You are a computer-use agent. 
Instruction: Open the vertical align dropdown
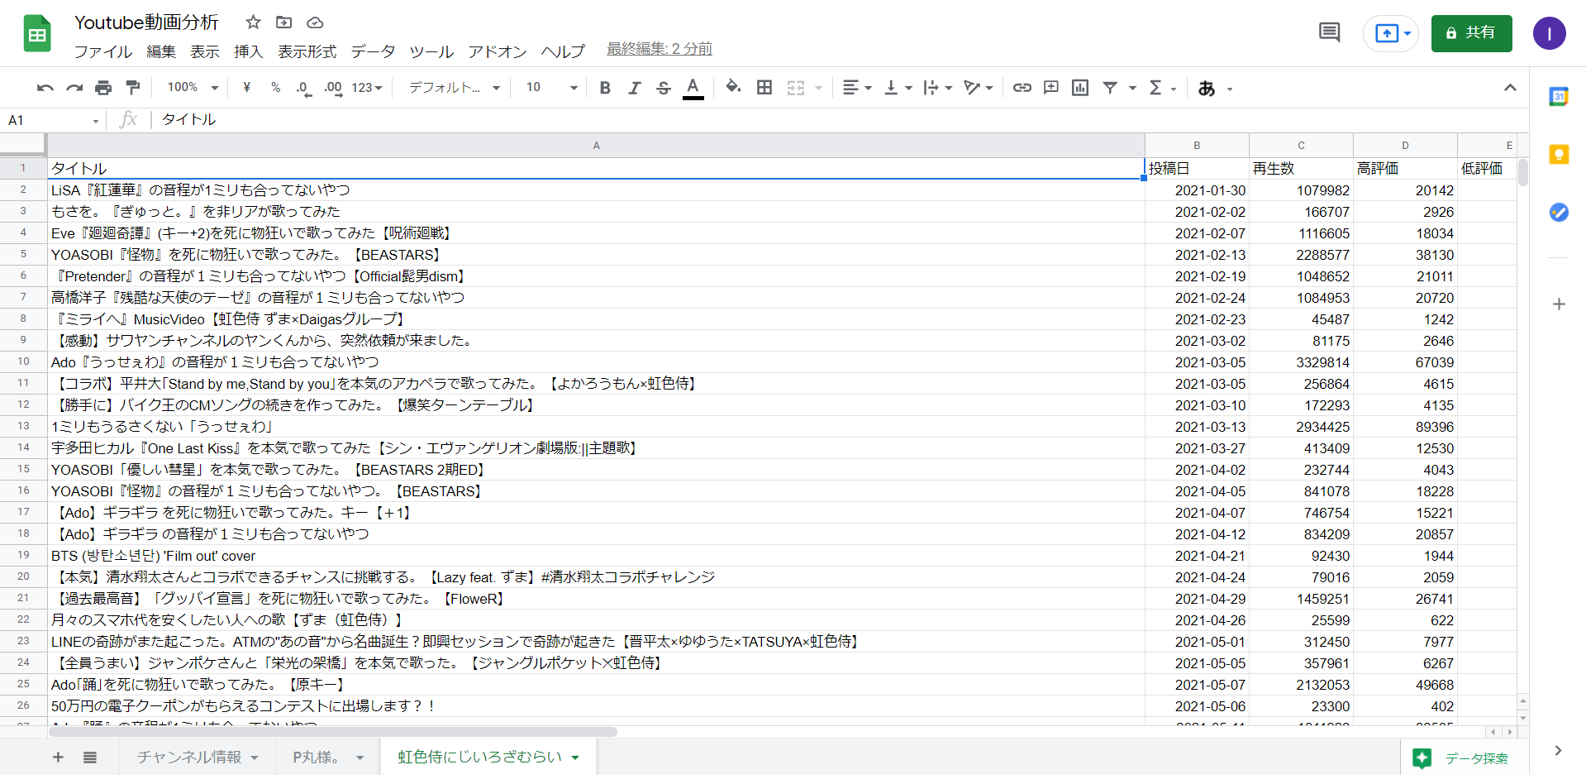point(898,88)
